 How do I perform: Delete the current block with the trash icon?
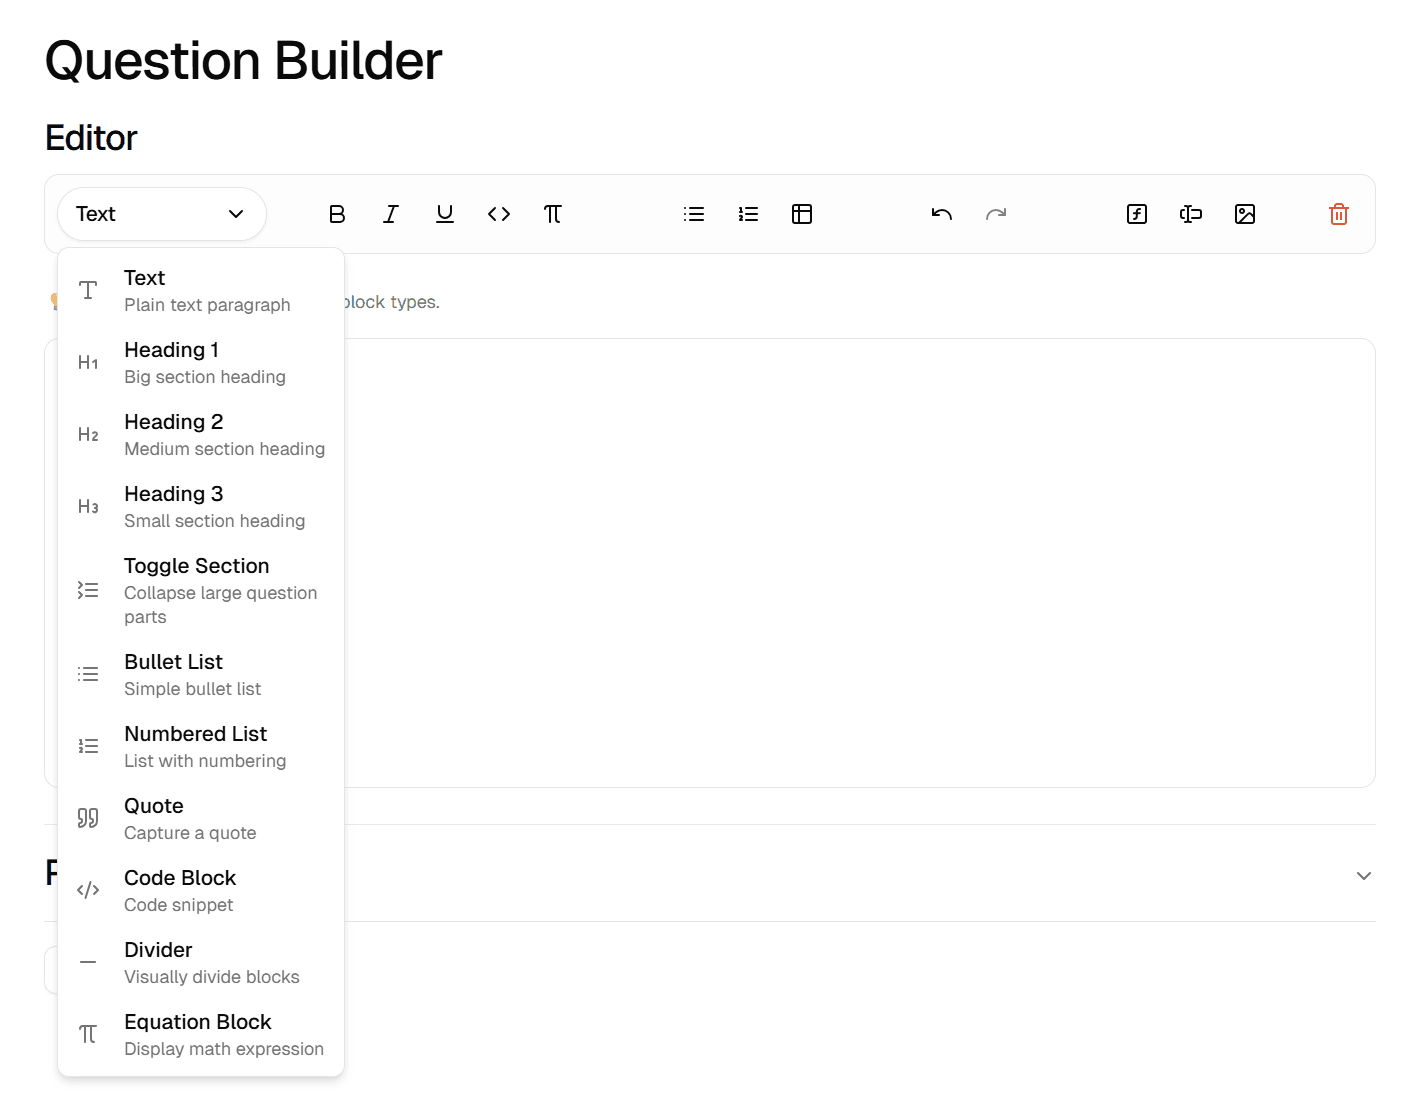(x=1338, y=213)
